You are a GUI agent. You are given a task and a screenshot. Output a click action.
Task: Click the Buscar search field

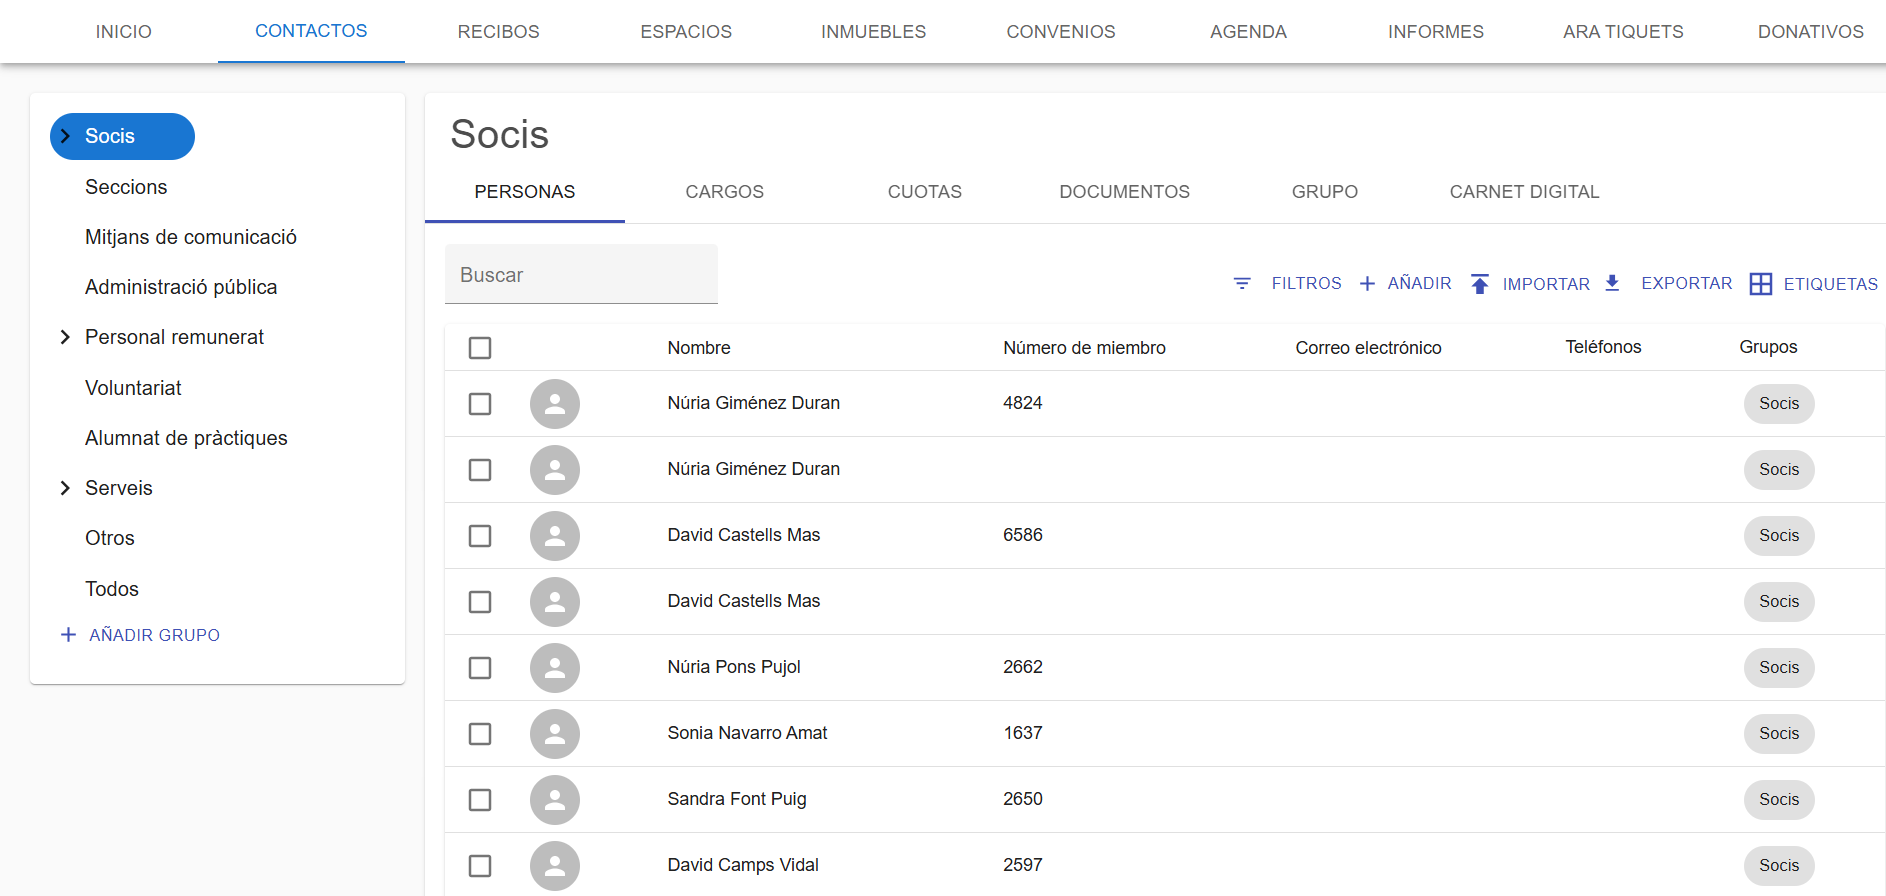[x=581, y=274]
